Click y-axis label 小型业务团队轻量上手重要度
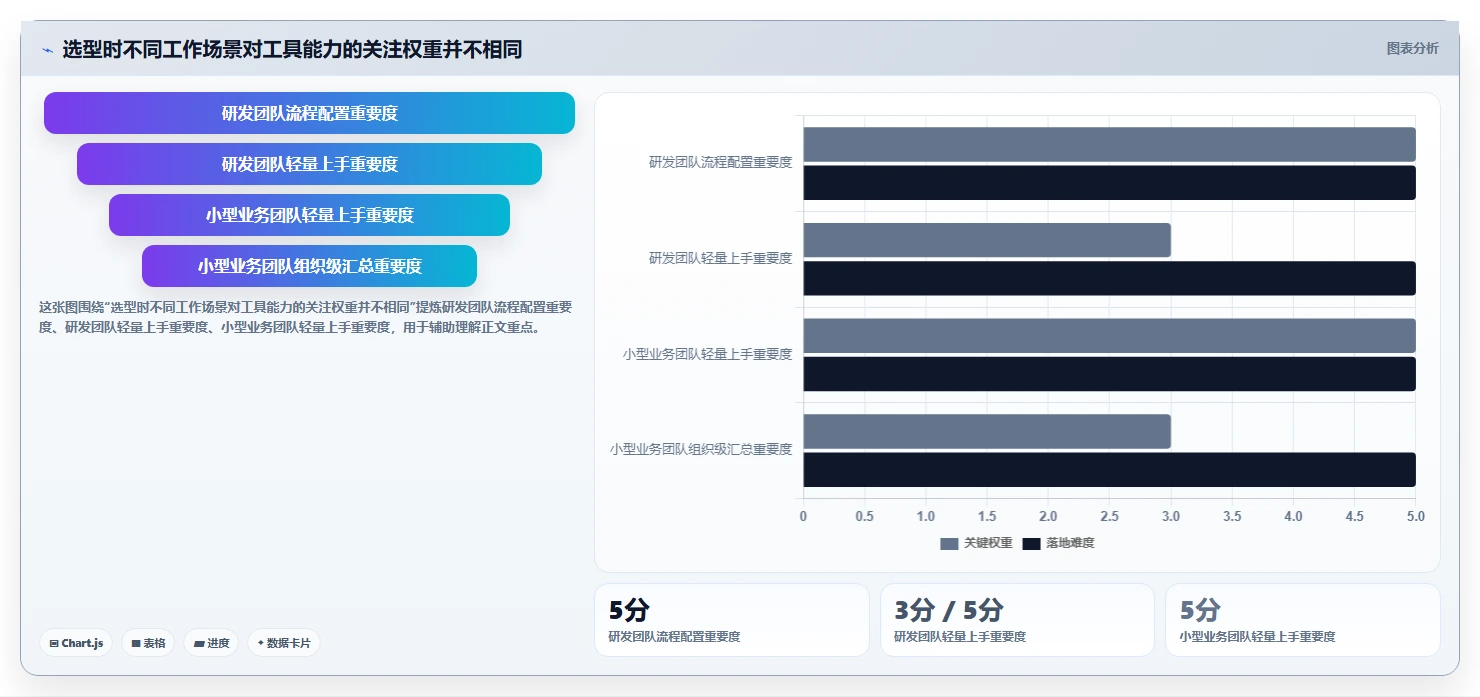 tap(707, 354)
